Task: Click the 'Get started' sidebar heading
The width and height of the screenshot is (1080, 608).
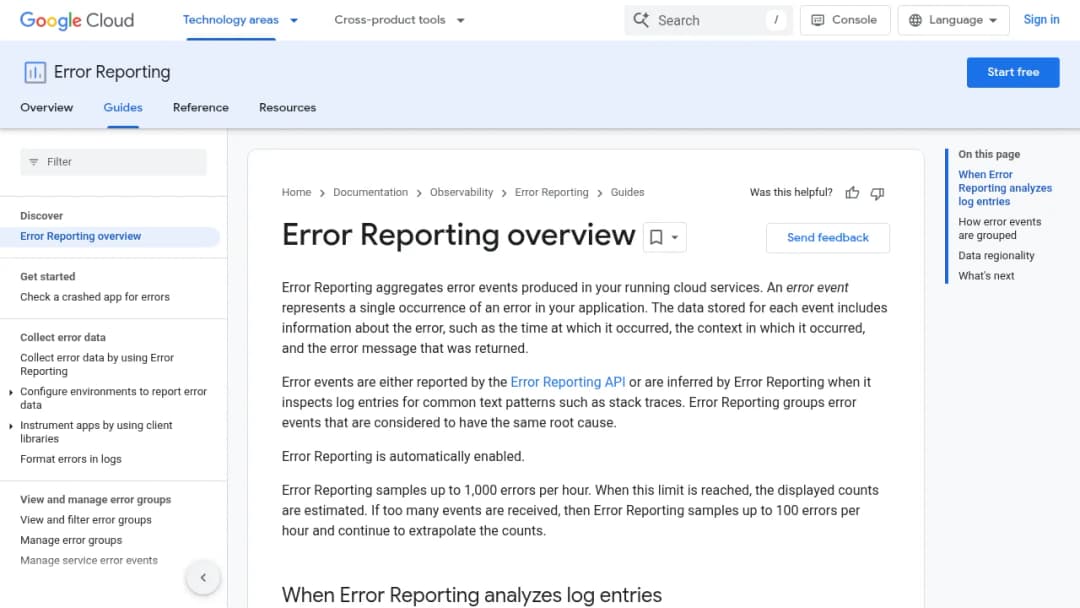Action: click(x=48, y=276)
